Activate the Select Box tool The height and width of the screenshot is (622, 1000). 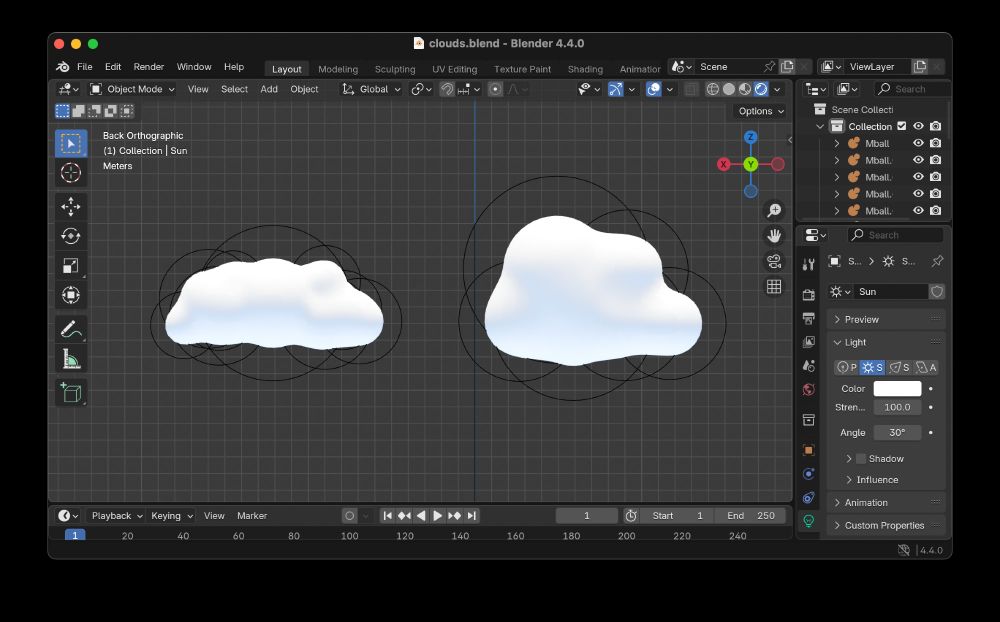(x=71, y=143)
